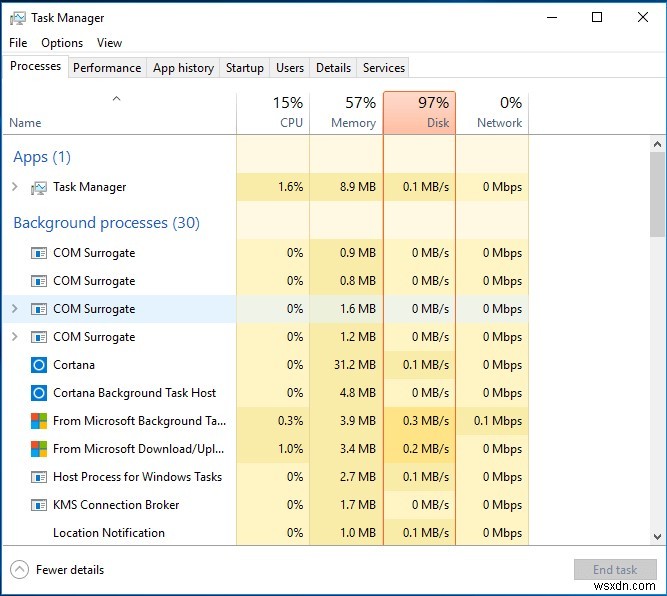Sort by the 57% Memory column header
667x596 pixels.
point(346,113)
